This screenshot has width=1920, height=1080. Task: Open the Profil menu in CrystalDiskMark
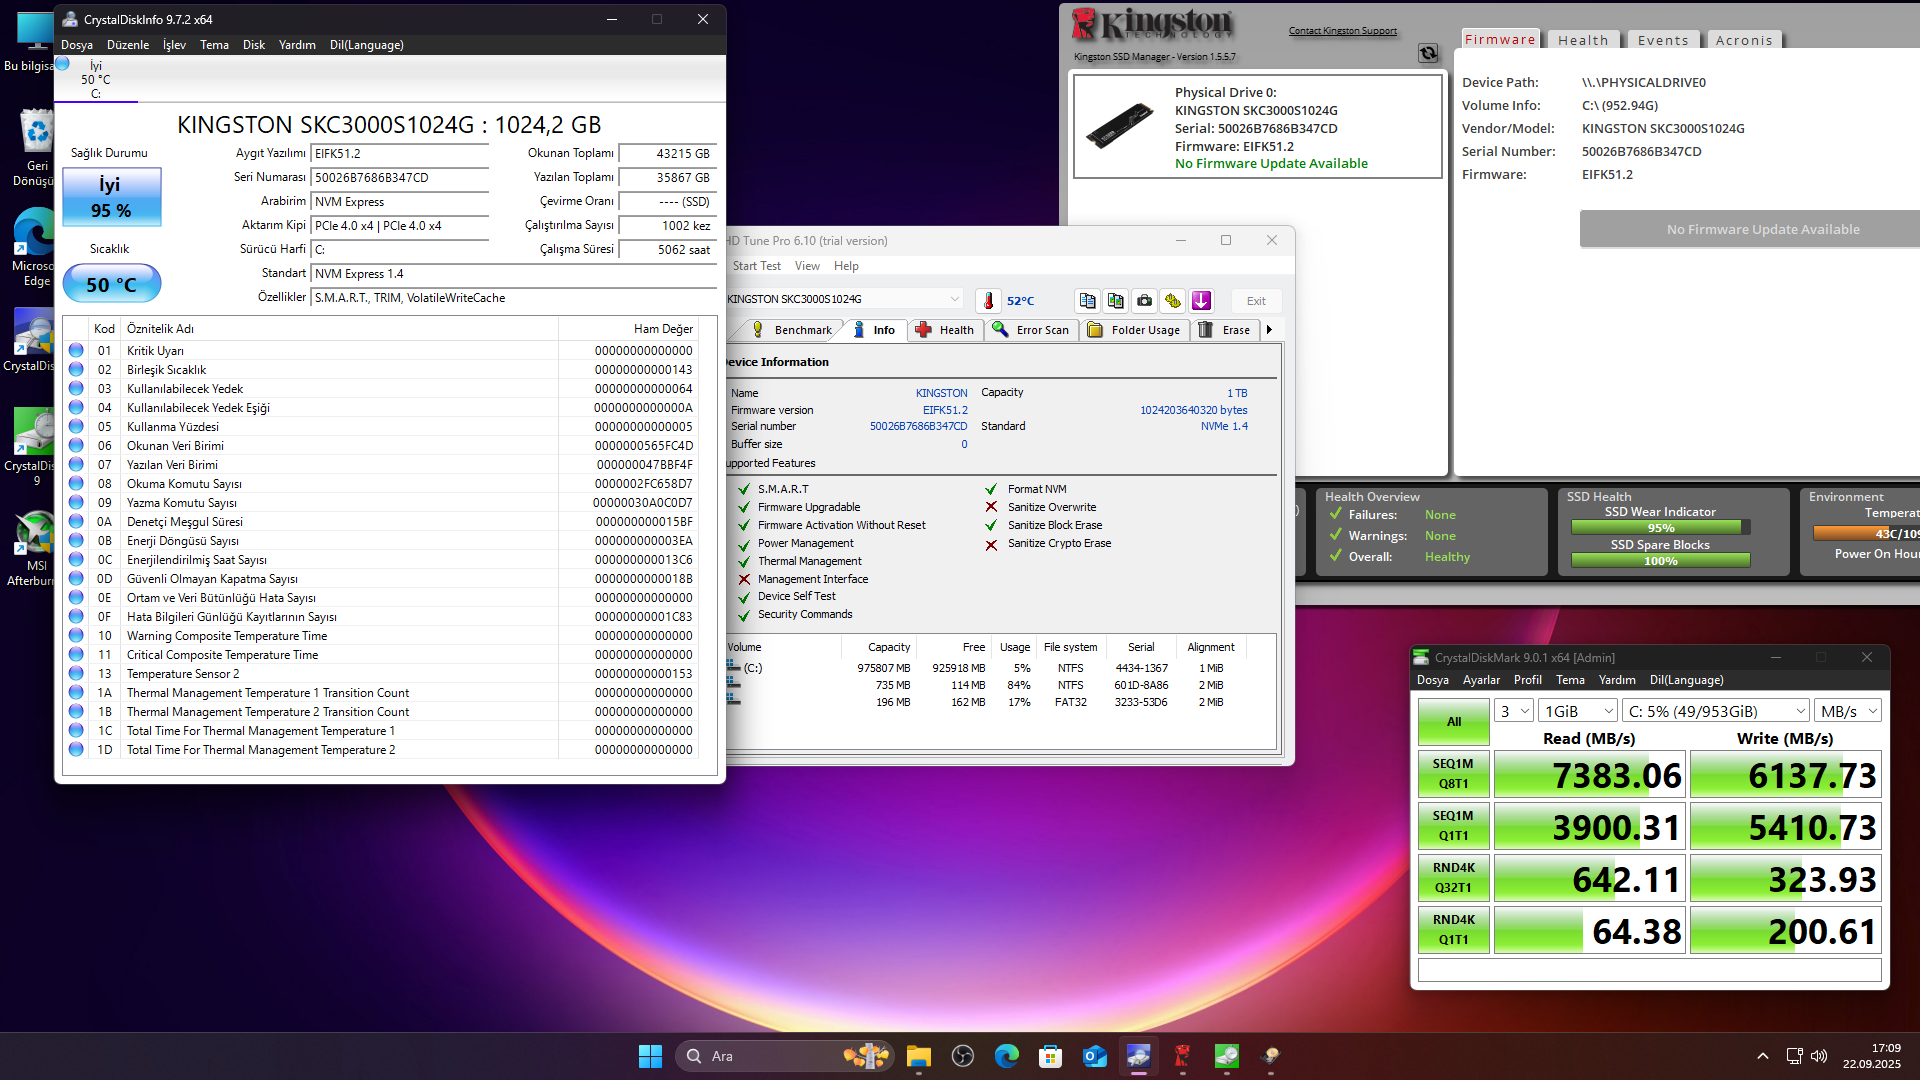click(1528, 680)
